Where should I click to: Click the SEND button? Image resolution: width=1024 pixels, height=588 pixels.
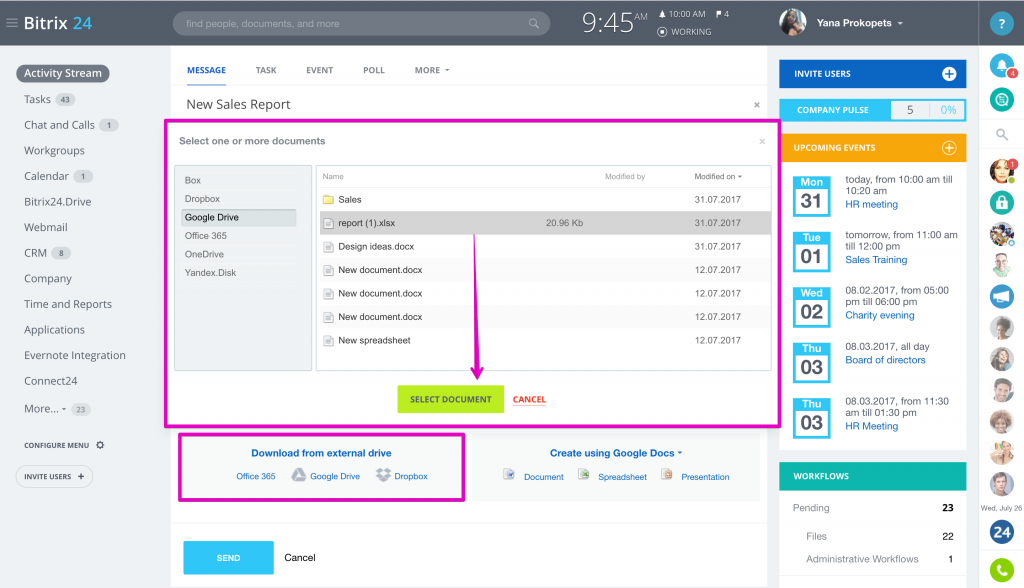pyautogui.click(x=229, y=558)
